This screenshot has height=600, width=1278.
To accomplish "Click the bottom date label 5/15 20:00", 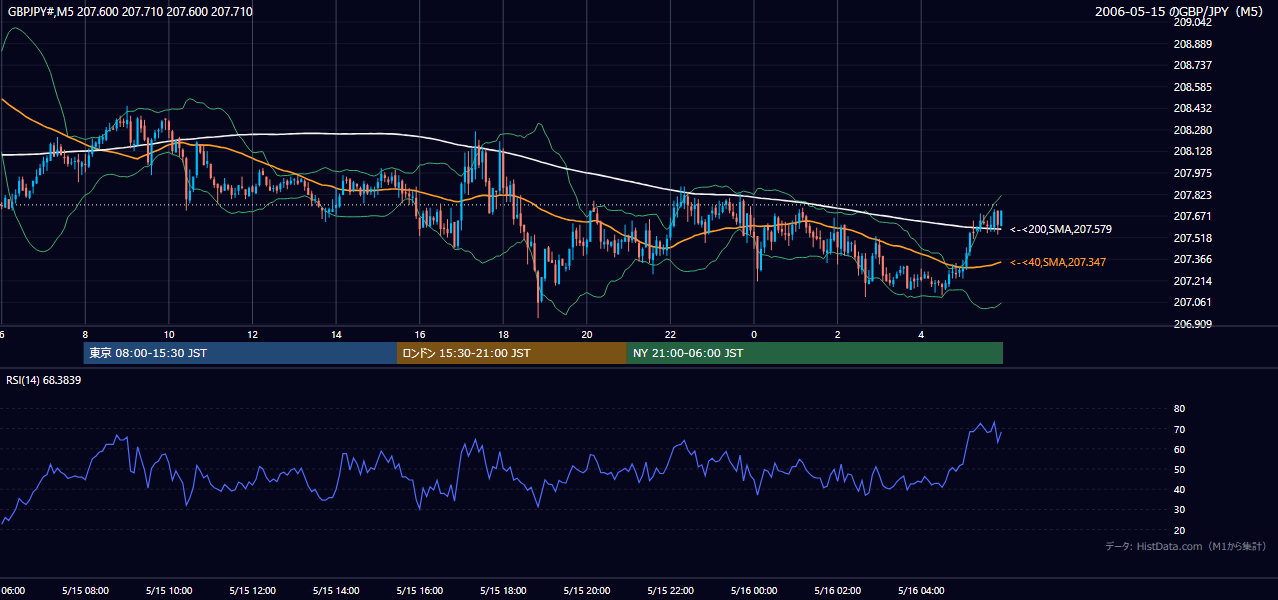I will [587, 590].
